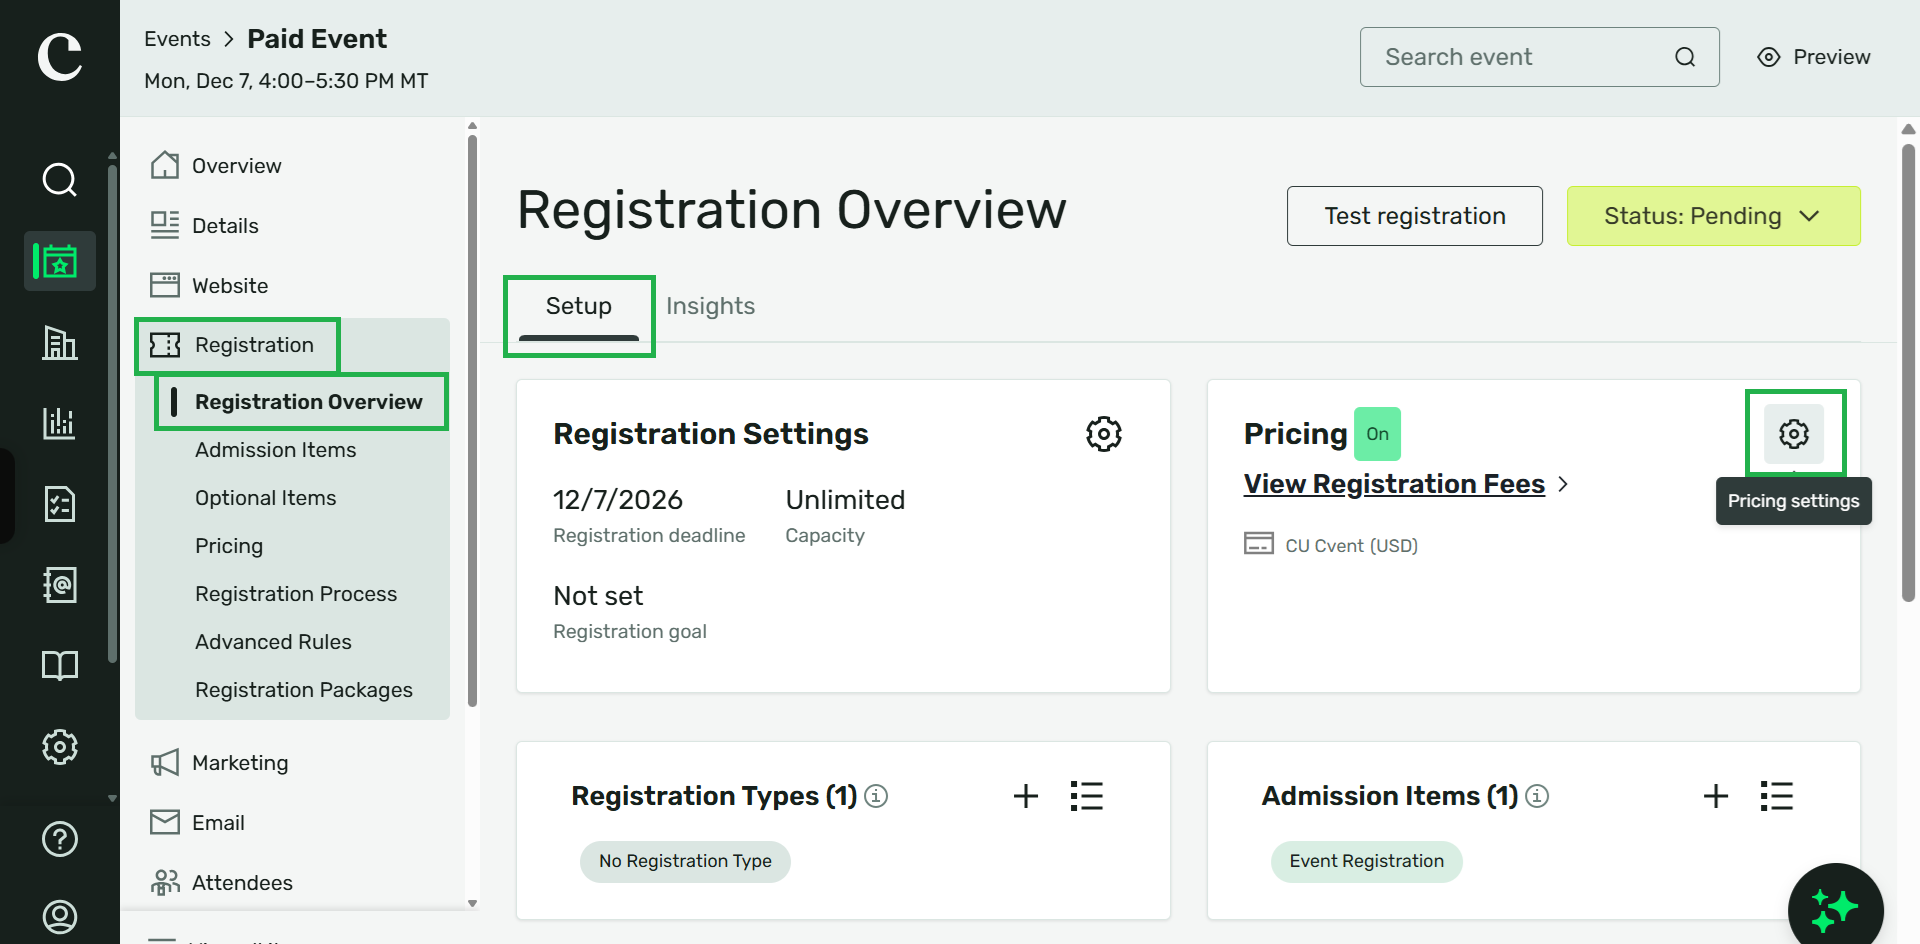1920x944 pixels.
Task: Open the Pricing settings gear
Action: (x=1794, y=434)
